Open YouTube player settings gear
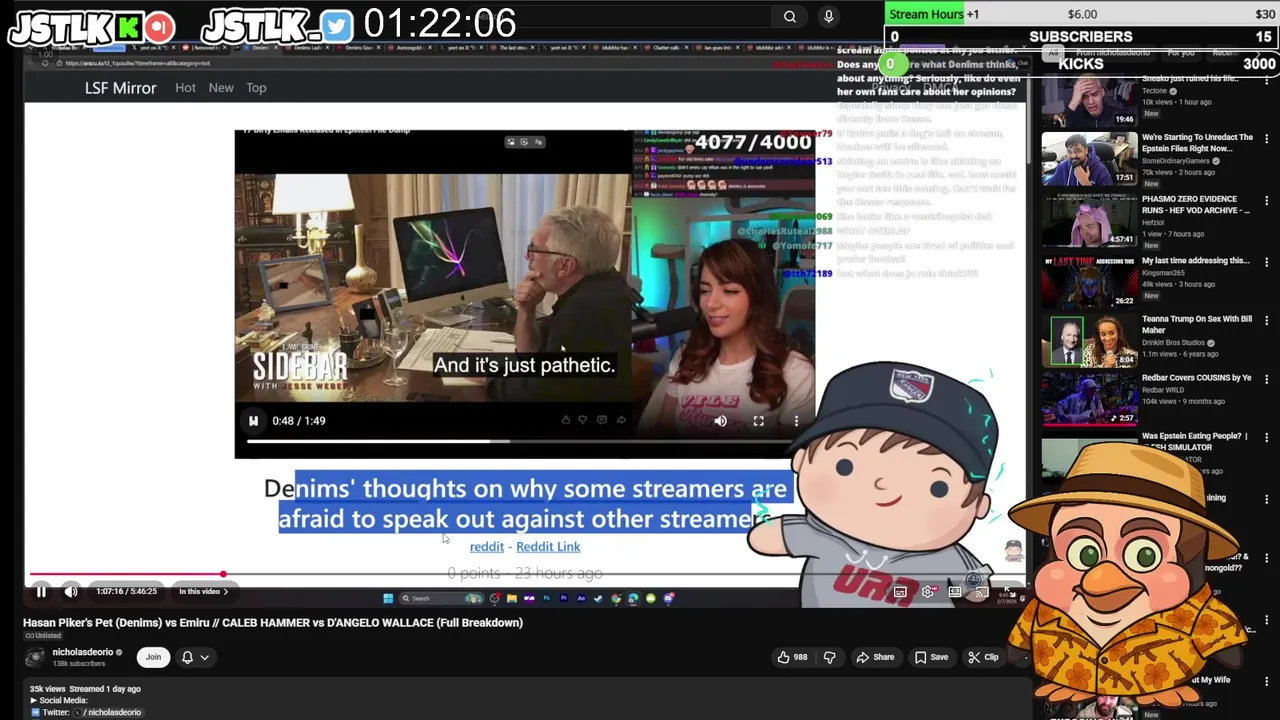Image resolution: width=1280 pixels, height=720 pixels. click(x=927, y=592)
